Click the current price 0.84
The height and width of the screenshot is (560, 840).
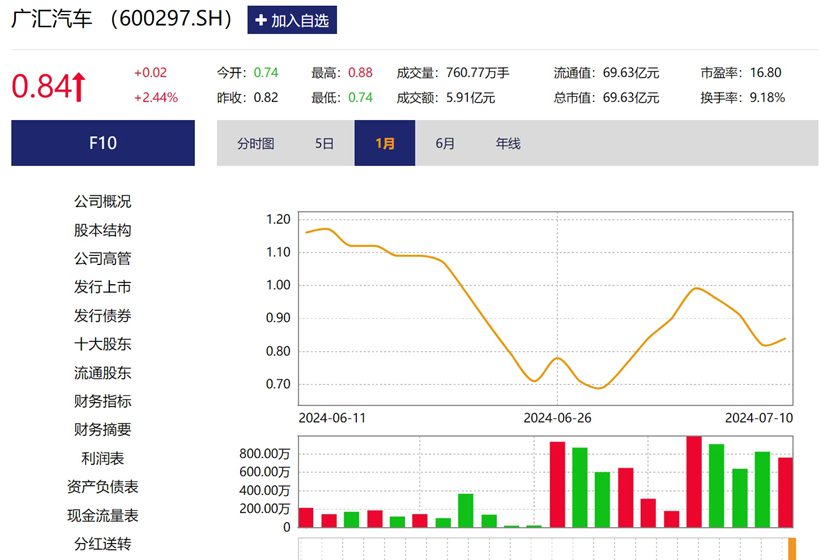click(41, 86)
